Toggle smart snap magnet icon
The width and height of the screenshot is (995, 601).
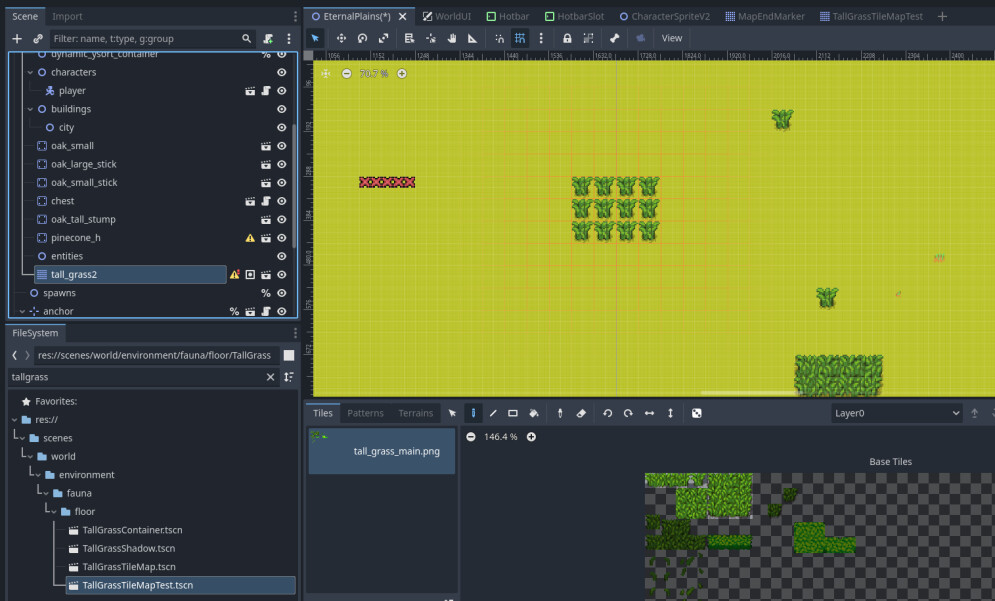499,38
